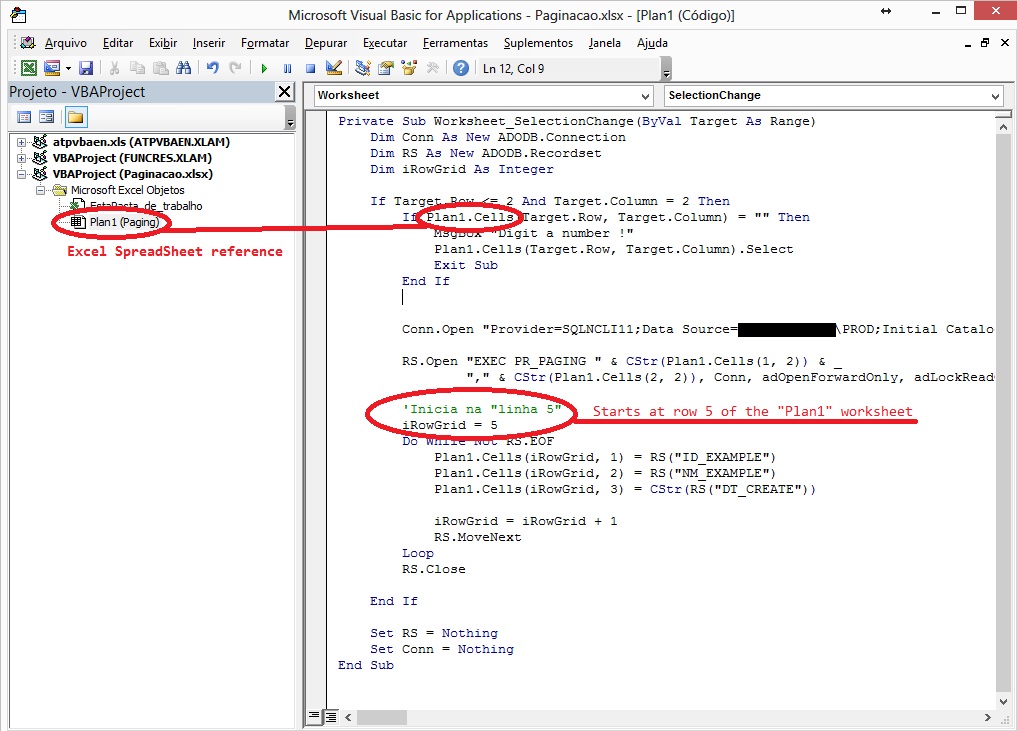Viewport: 1017px width, 731px height.
Task: Click the View Microsoft Excel toolbar icon
Action: [x=29, y=68]
